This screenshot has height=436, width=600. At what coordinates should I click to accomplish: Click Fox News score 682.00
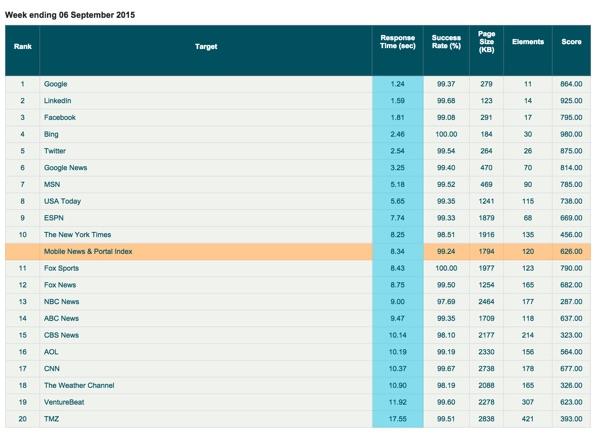[571, 285]
